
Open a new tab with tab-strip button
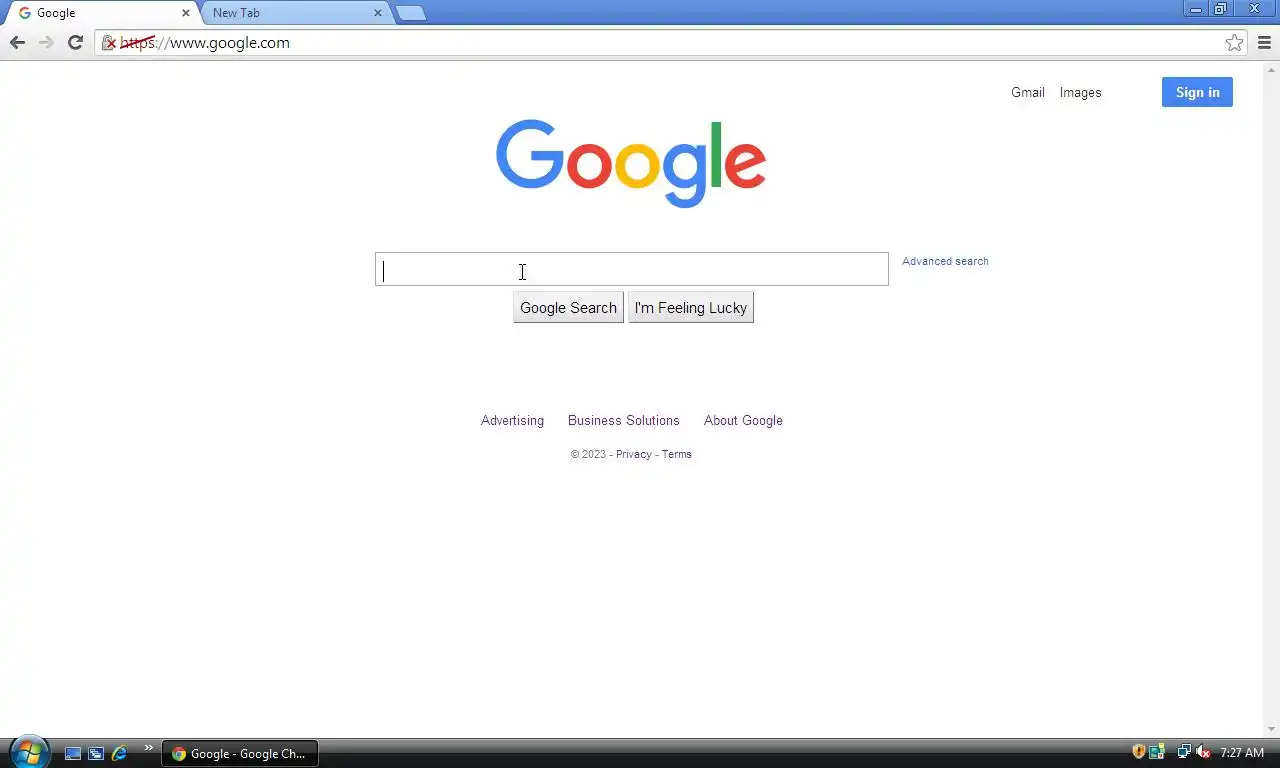pyautogui.click(x=410, y=13)
